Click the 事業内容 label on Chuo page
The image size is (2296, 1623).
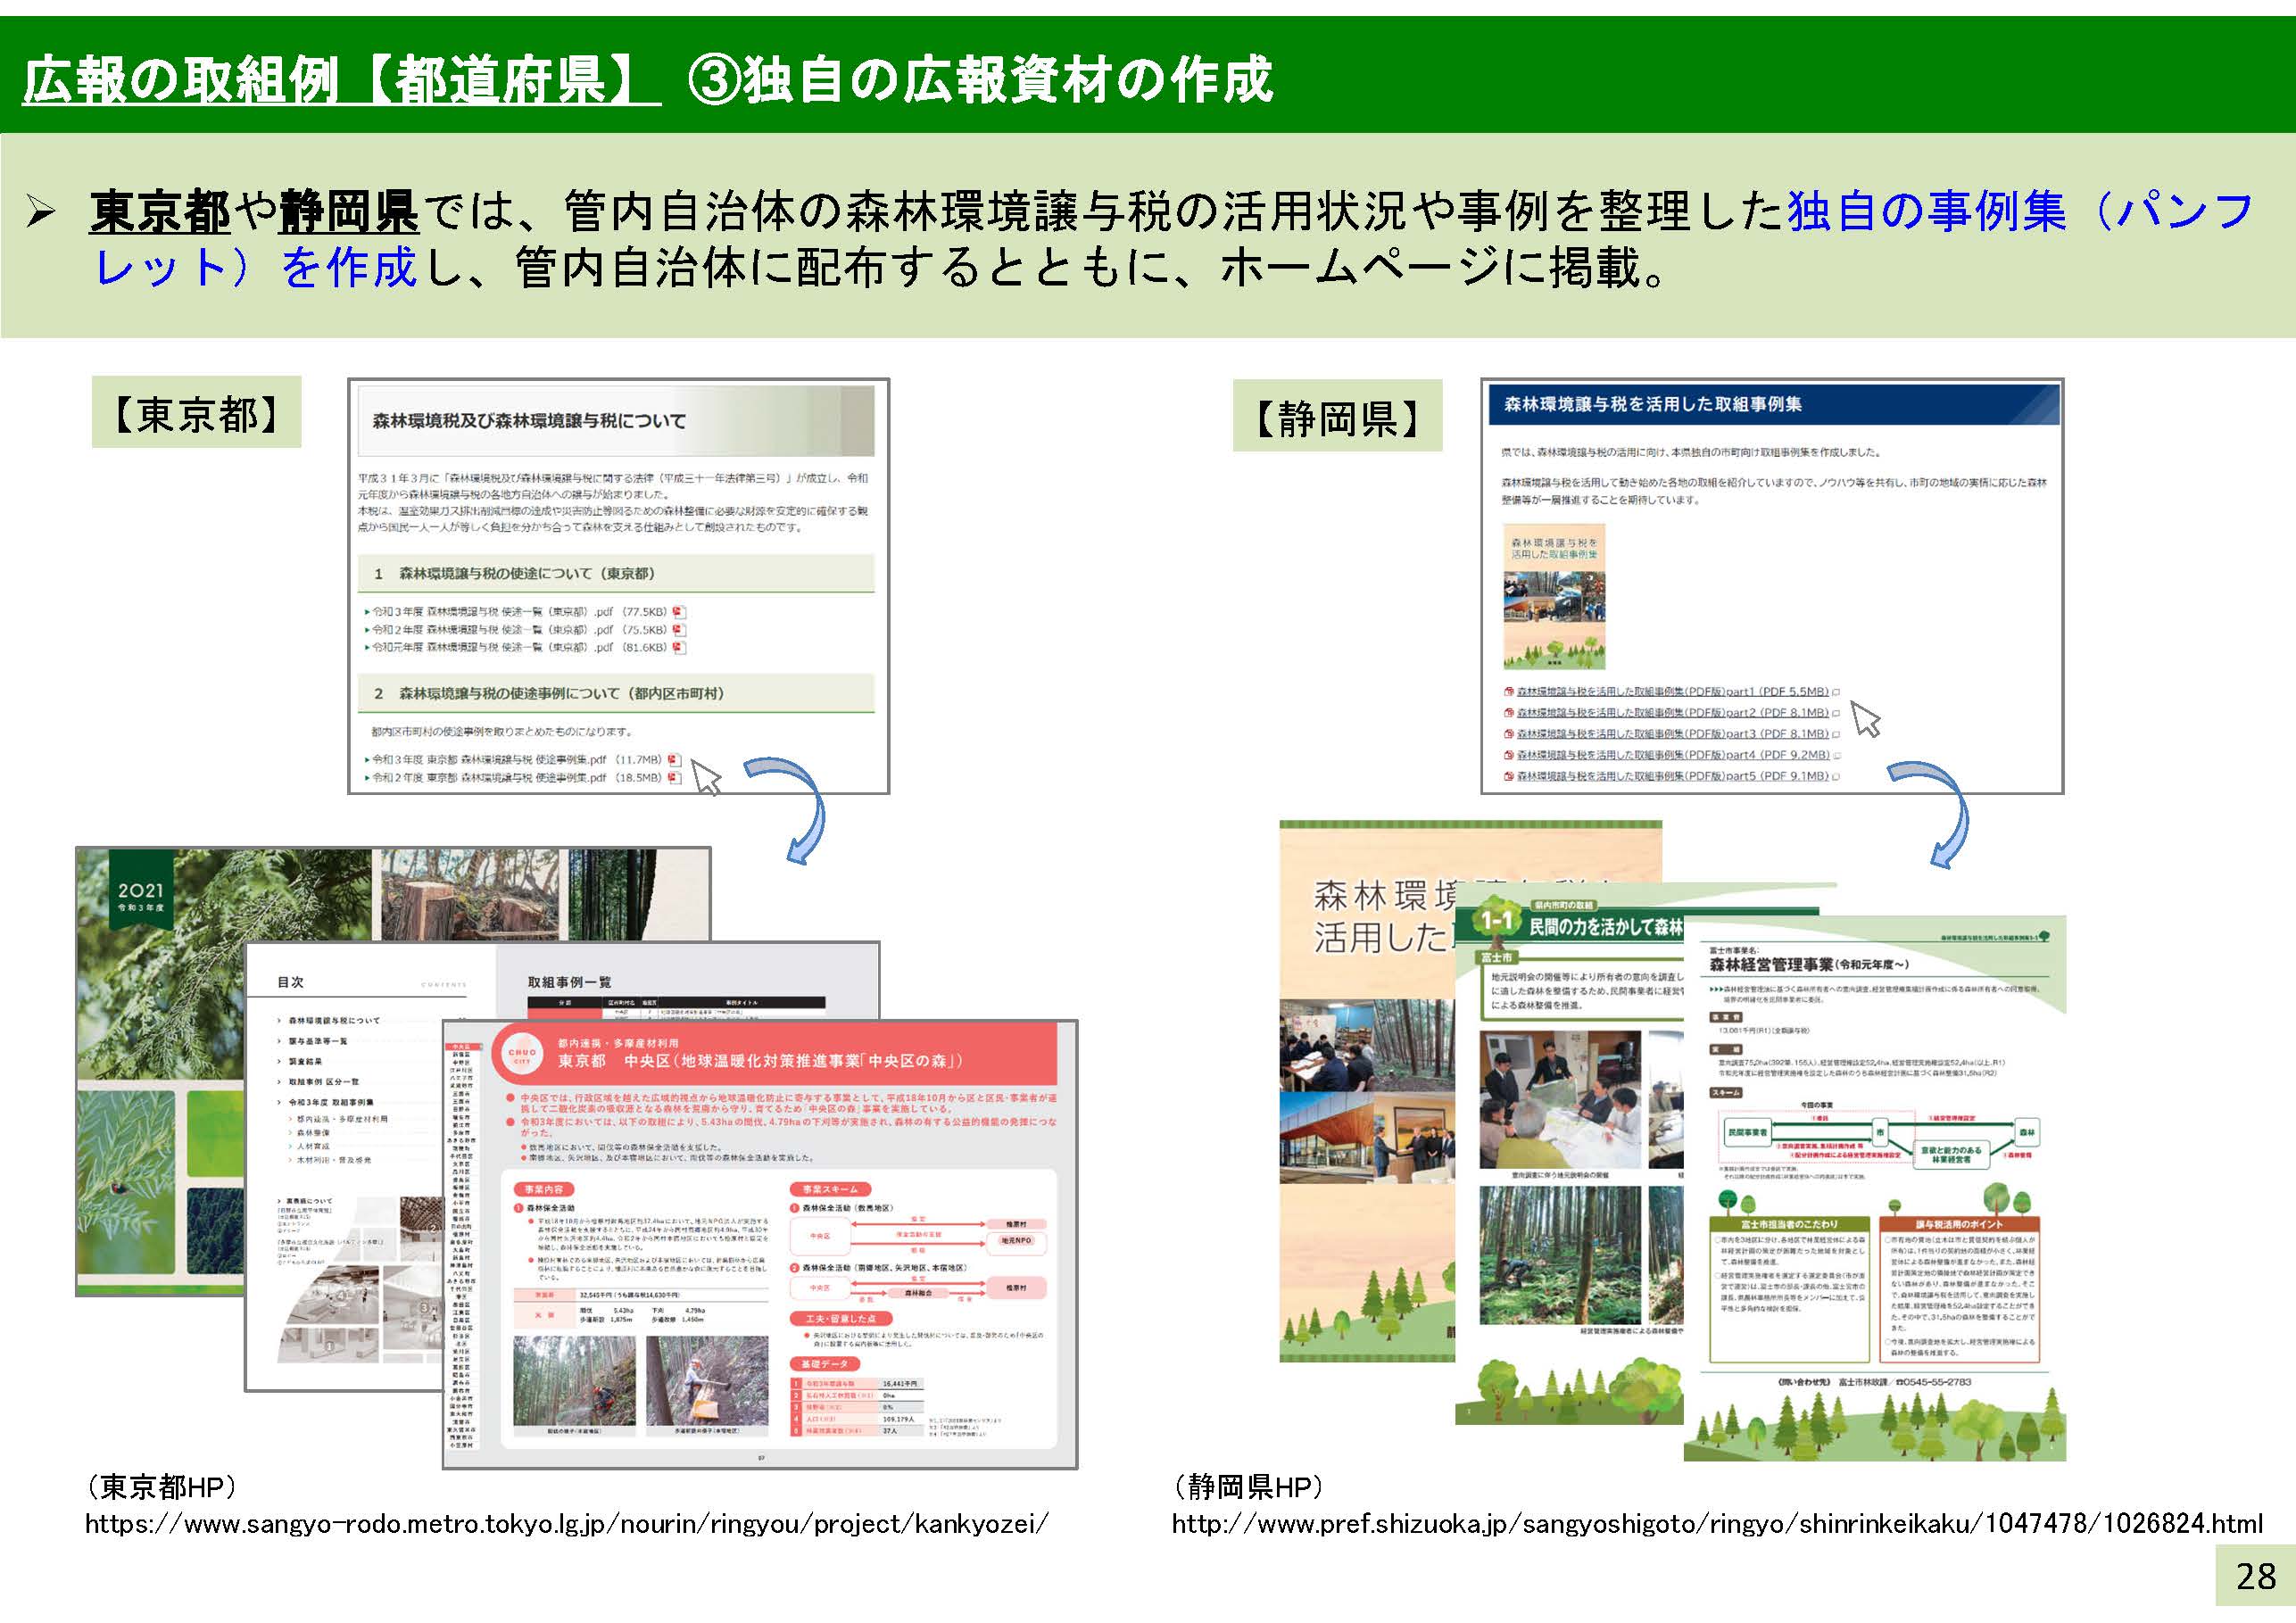(x=543, y=1189)
